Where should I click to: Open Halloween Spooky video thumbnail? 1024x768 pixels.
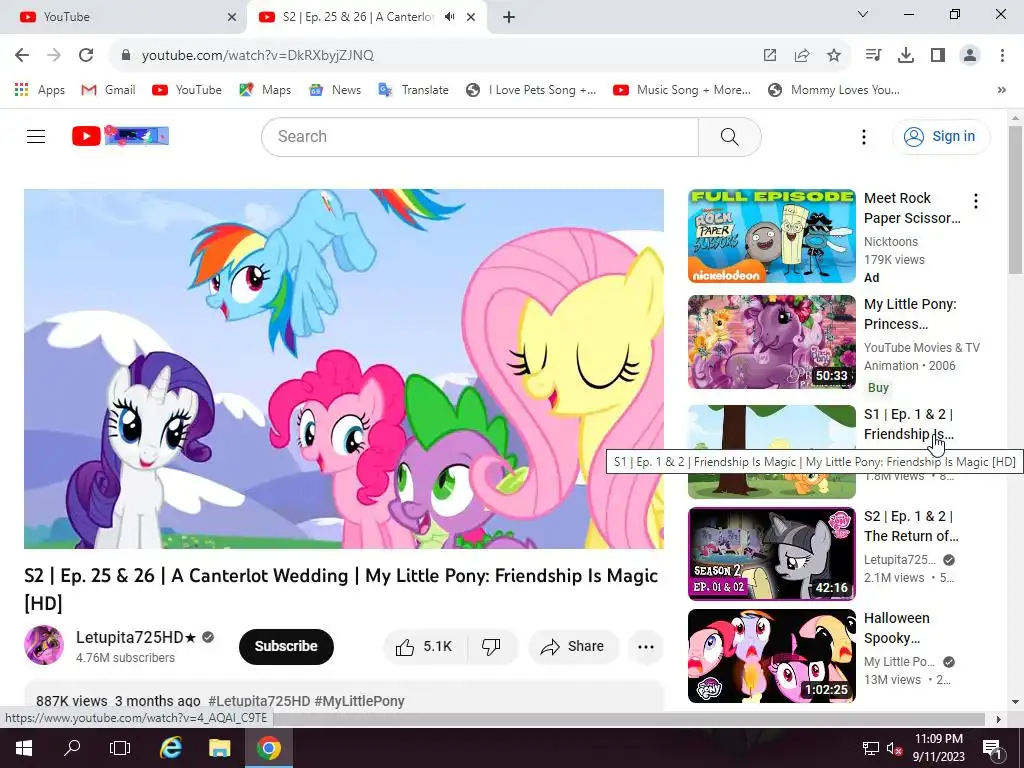[x=771, y=656]
